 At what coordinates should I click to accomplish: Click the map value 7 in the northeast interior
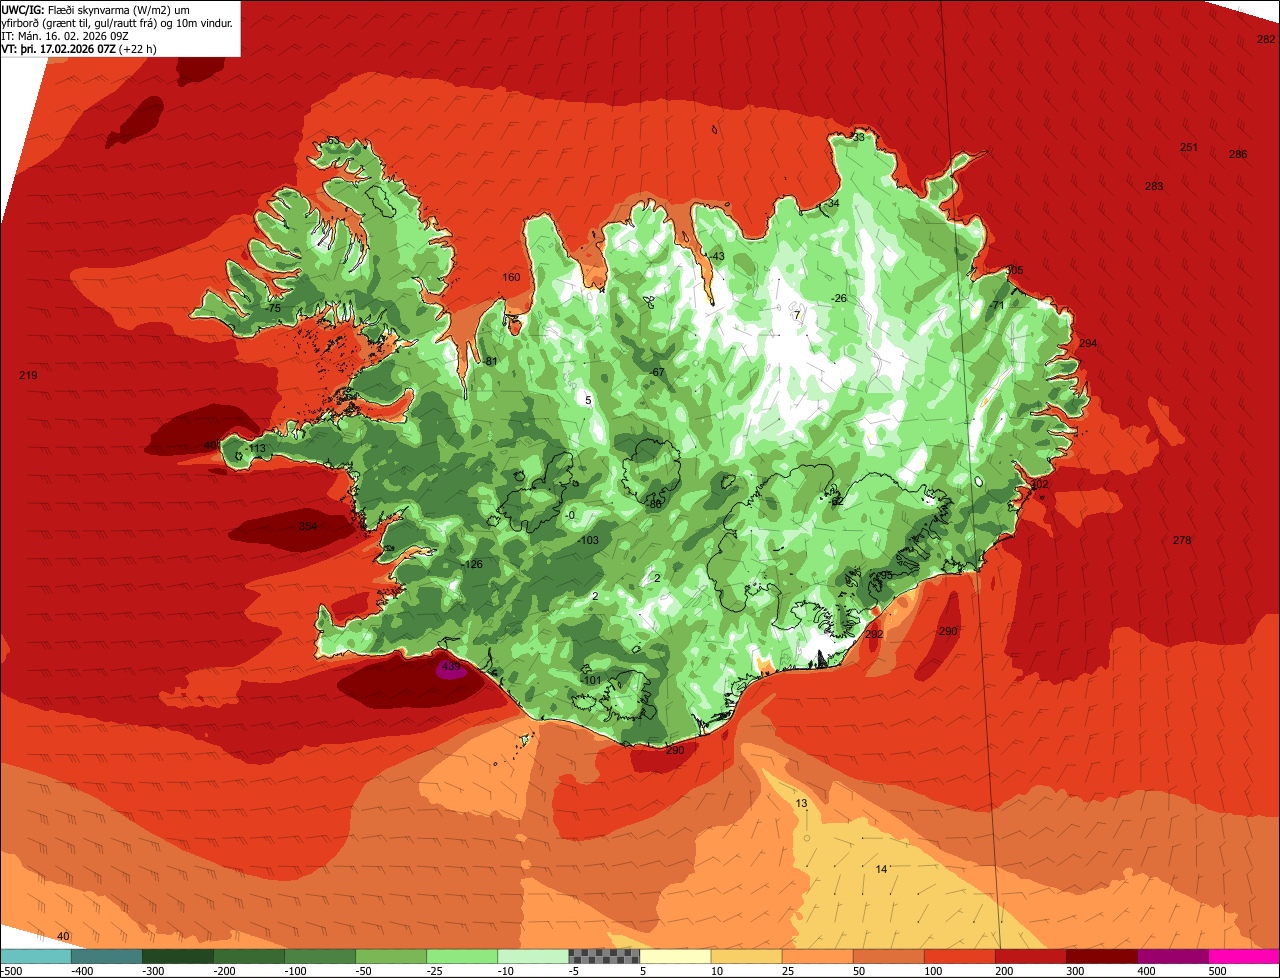(x=797, y=315)
